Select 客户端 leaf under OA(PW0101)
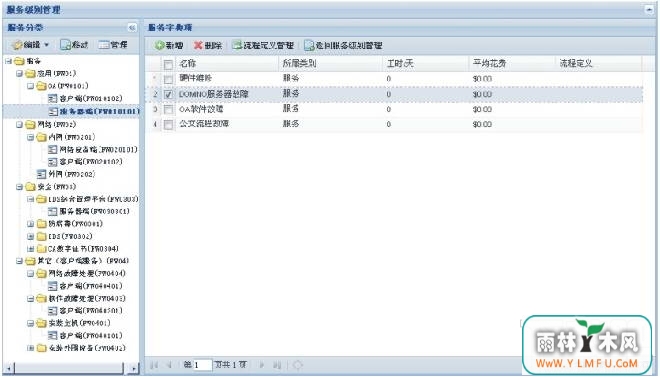This screenshot has height=380, width=660. pyautogui.click(x=91, y=98)
